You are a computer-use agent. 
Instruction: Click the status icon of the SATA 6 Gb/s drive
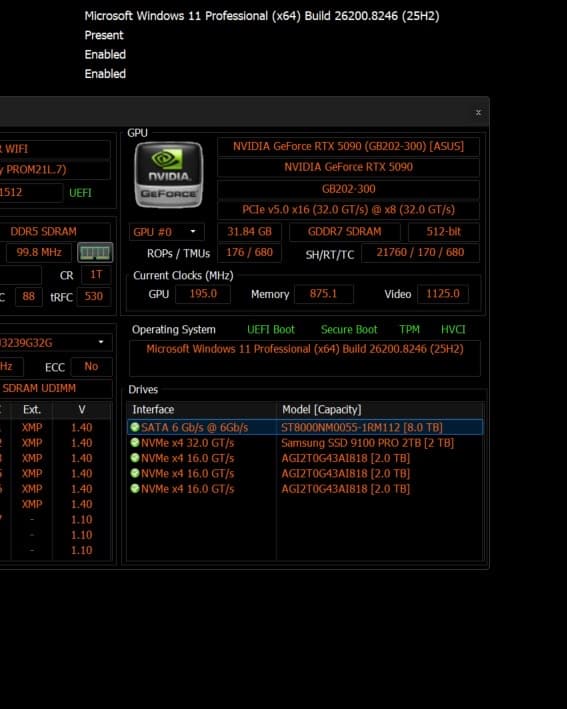click(x=135, y=427)
